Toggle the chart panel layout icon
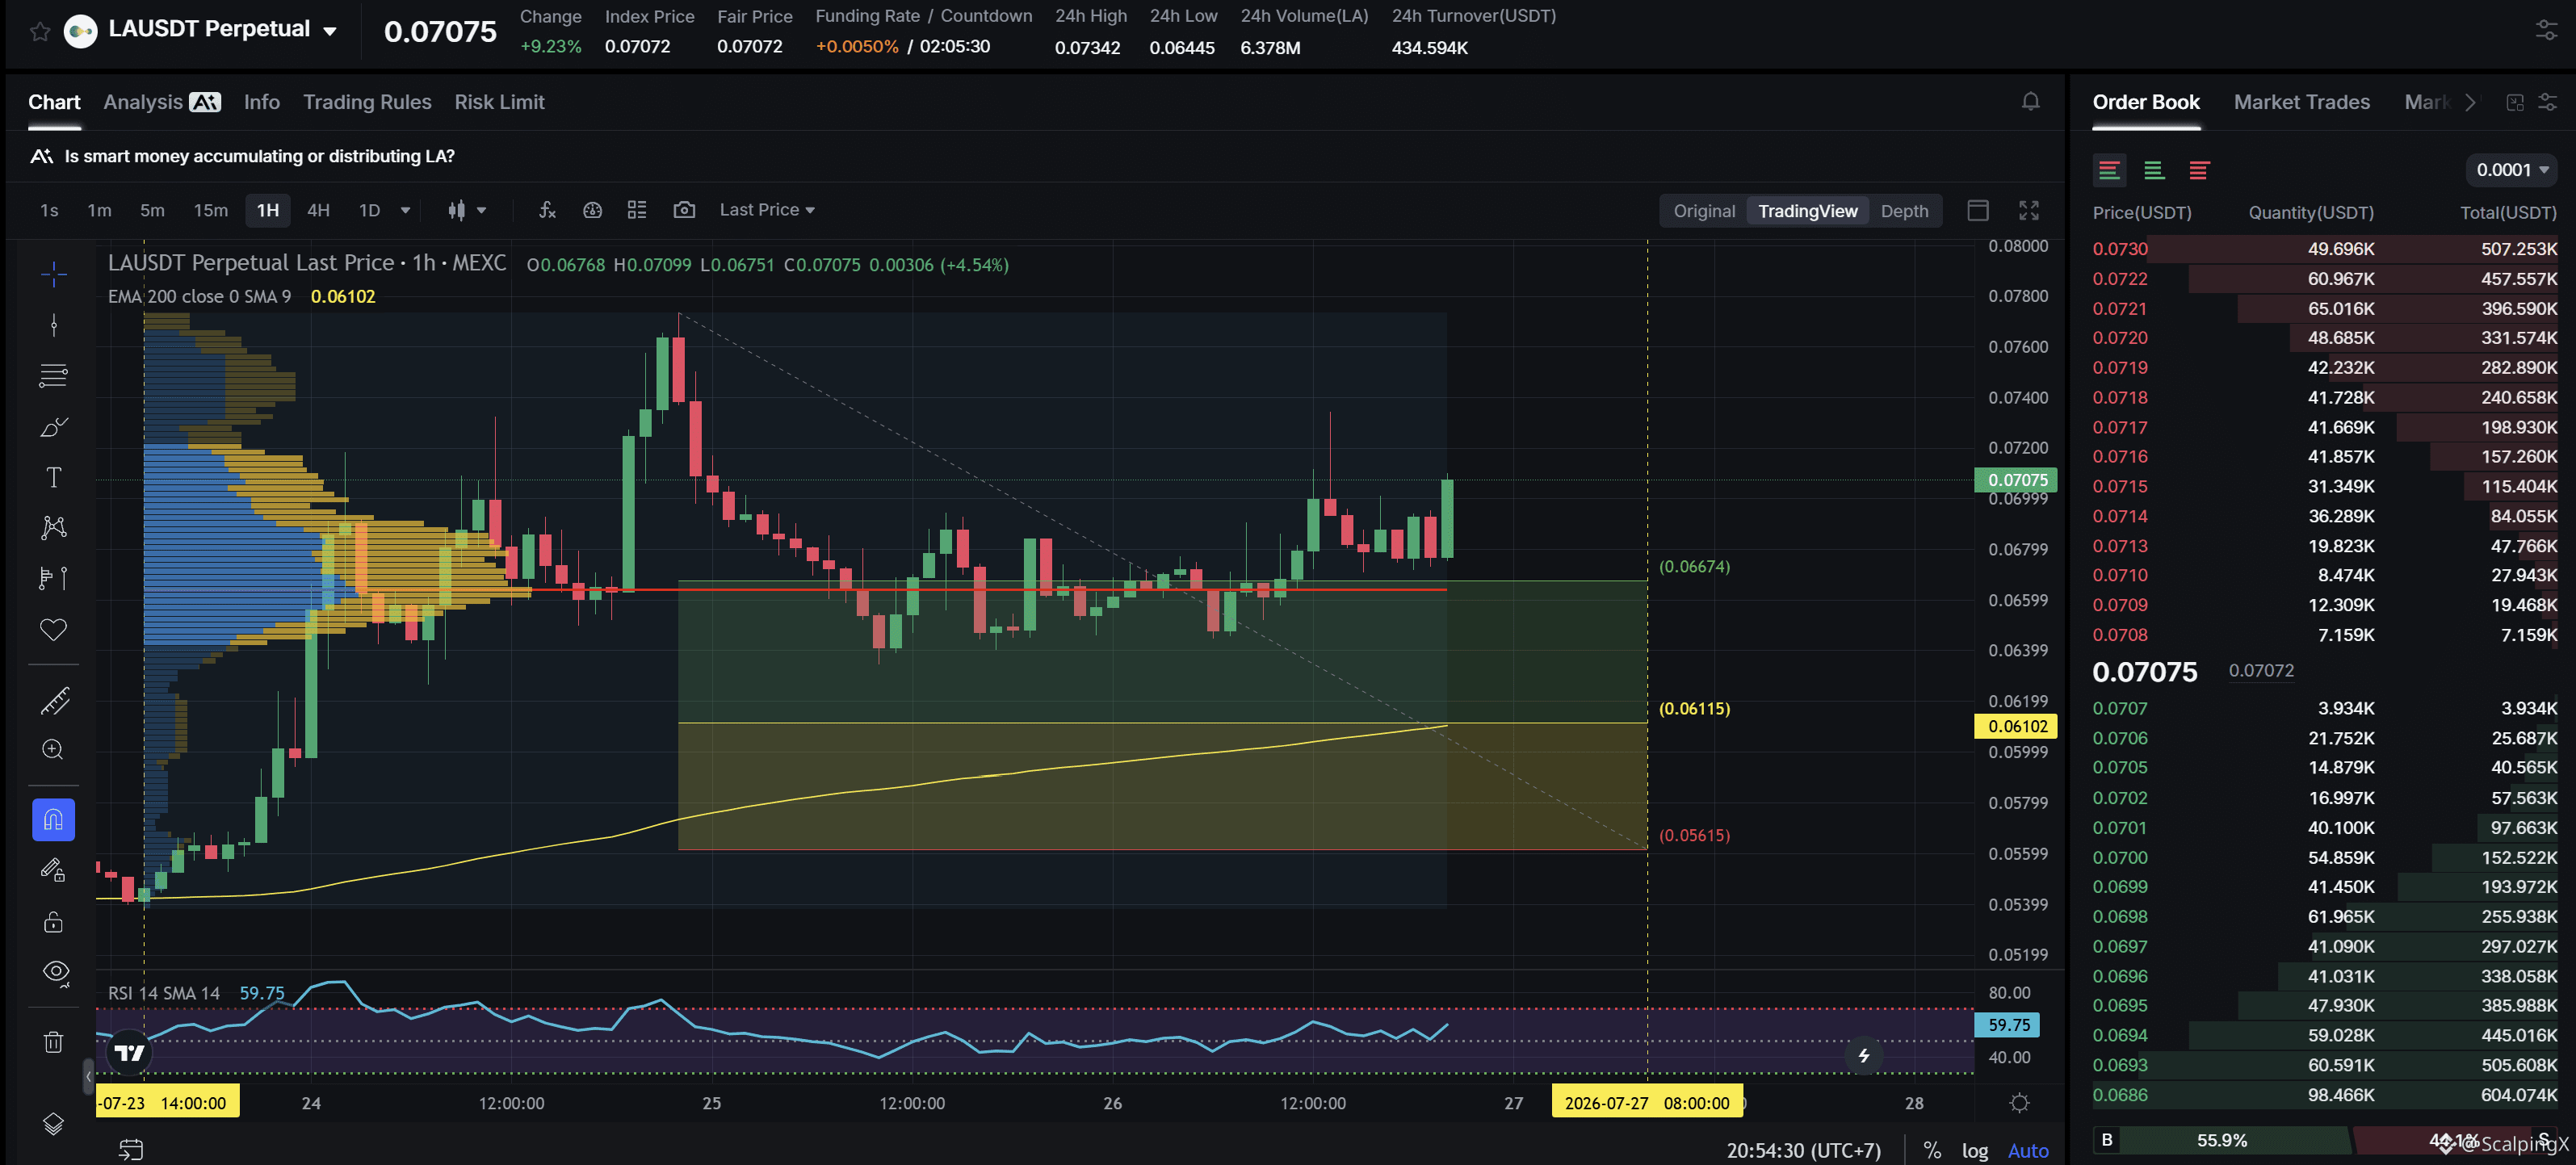The image size is (2576, 1165). [x=1977, y=210]
